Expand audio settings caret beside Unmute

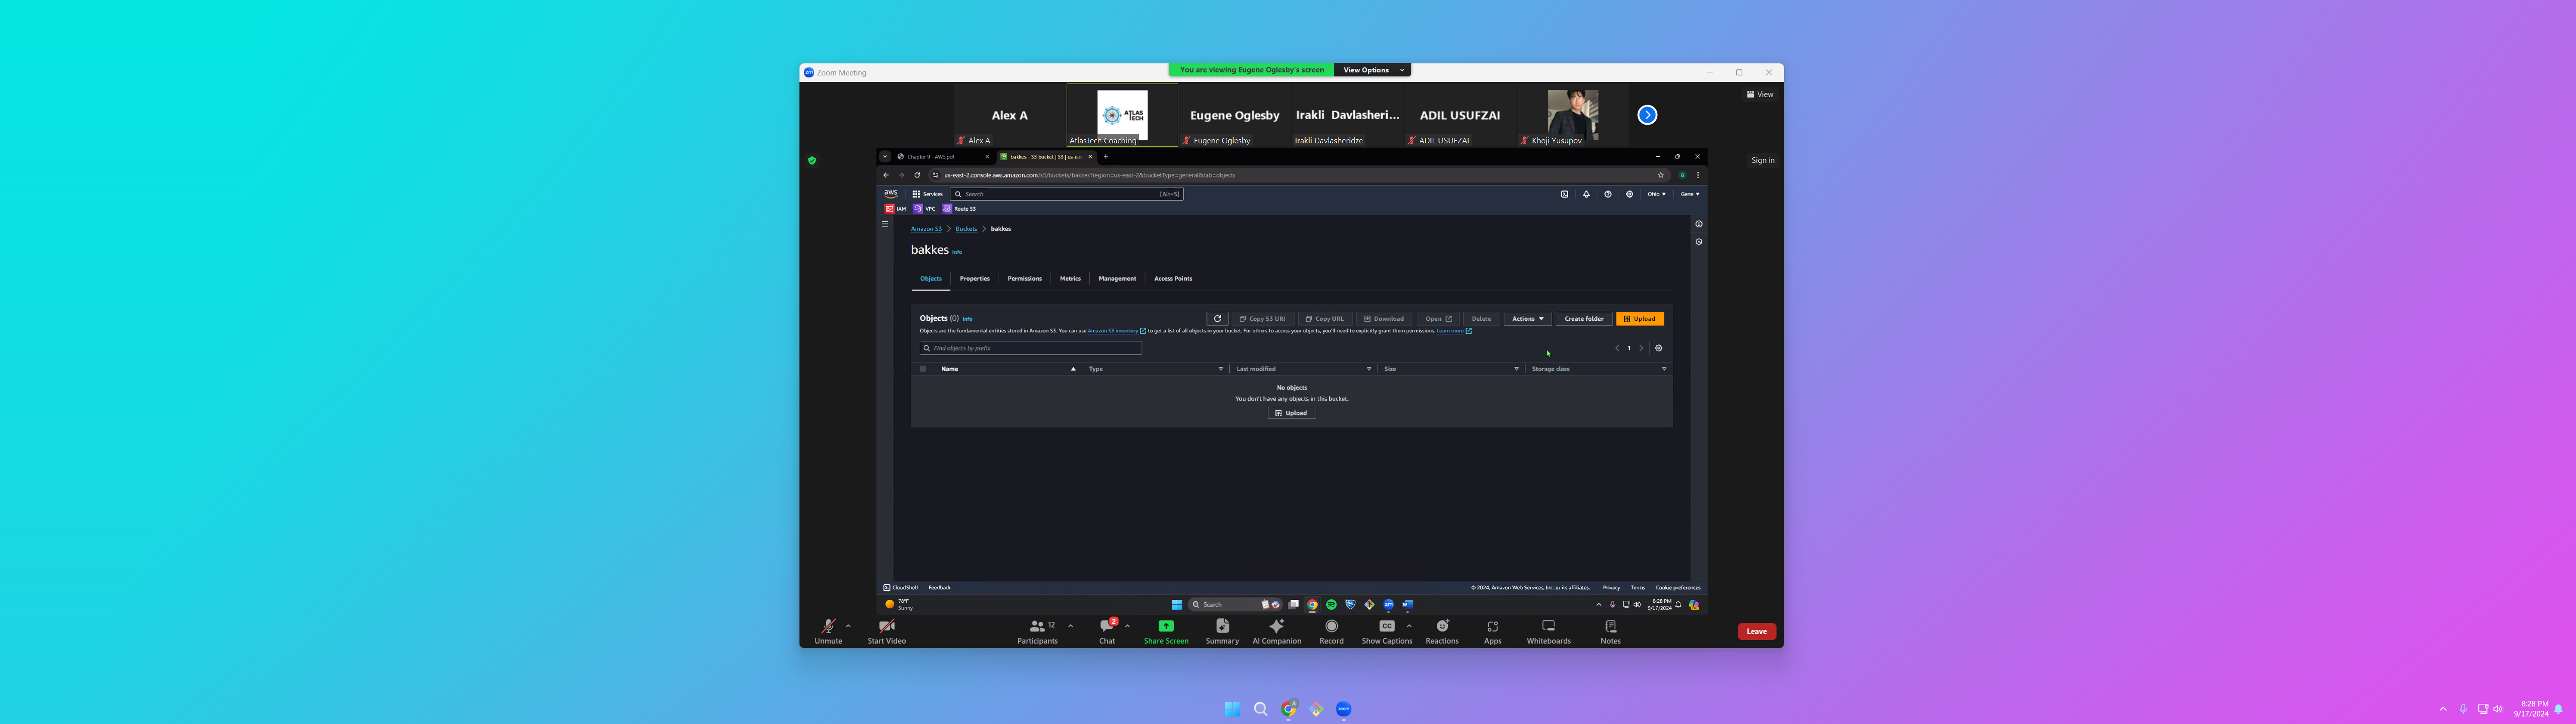tap(848, 626)
